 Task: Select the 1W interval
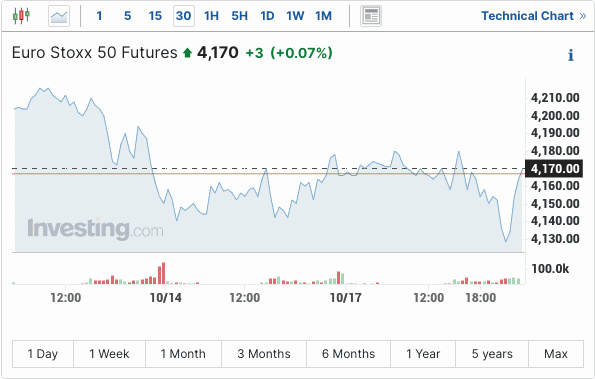(x=295, y=16)
